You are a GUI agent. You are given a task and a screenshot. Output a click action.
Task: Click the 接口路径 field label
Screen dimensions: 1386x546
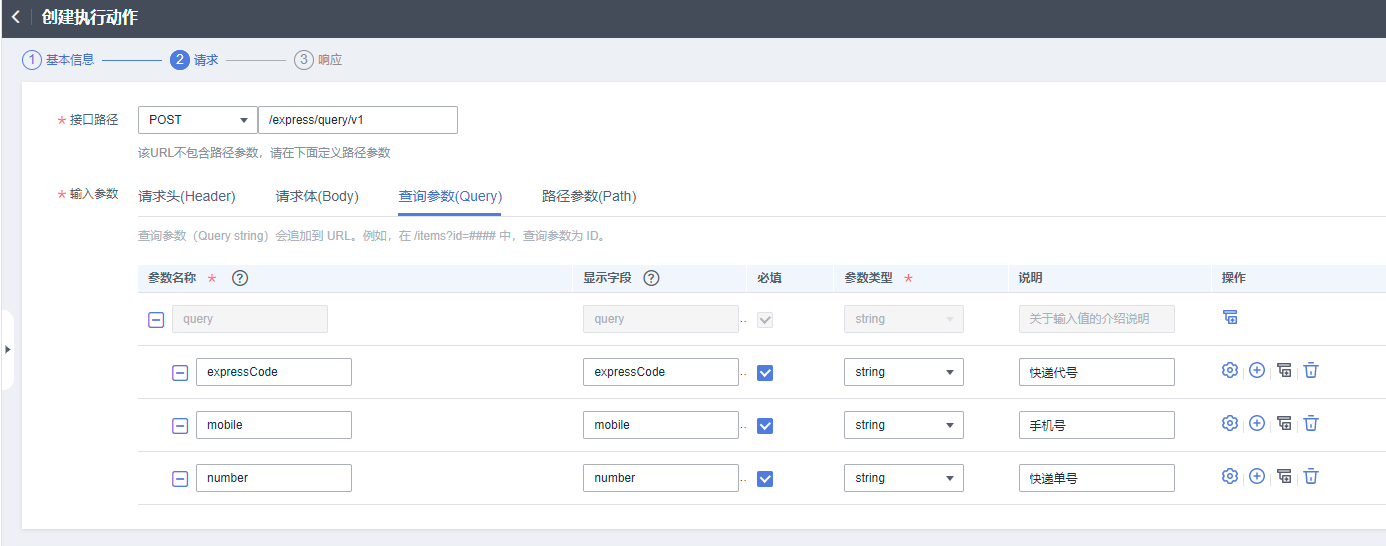(94, 120)
